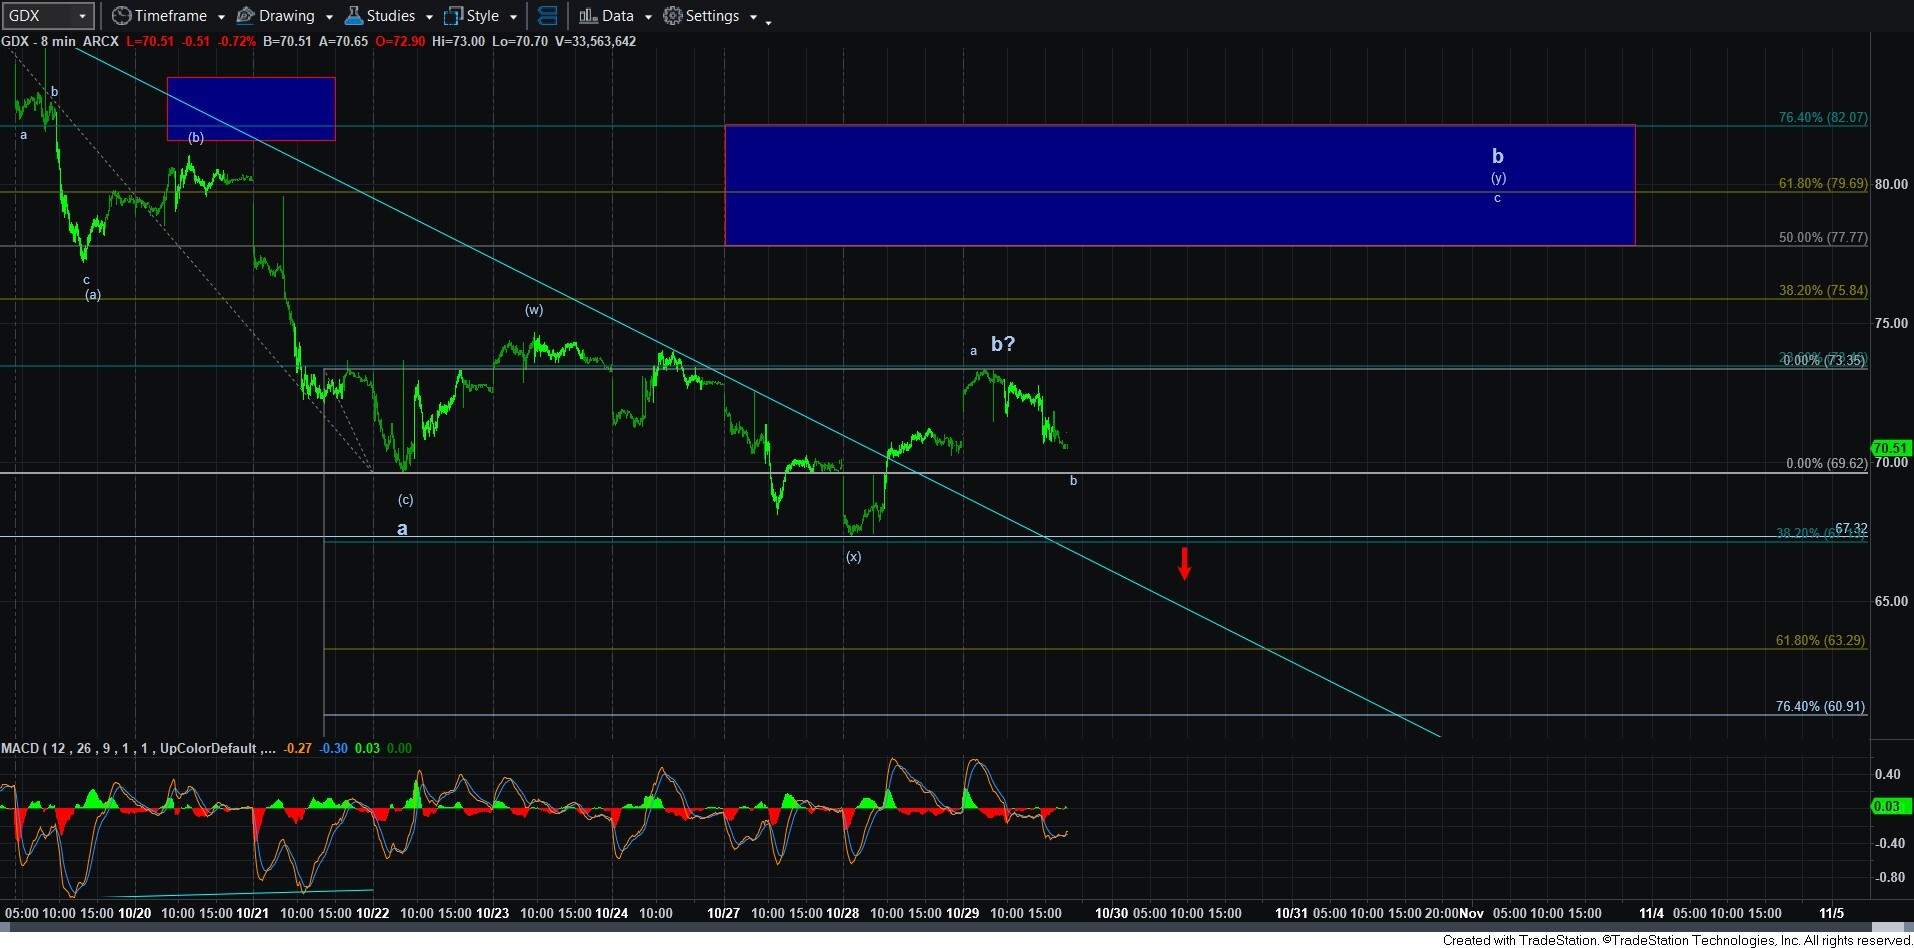Click the Data bar chart icon
This screenshot has height=948, width=1914.
(x=588, y=16)
